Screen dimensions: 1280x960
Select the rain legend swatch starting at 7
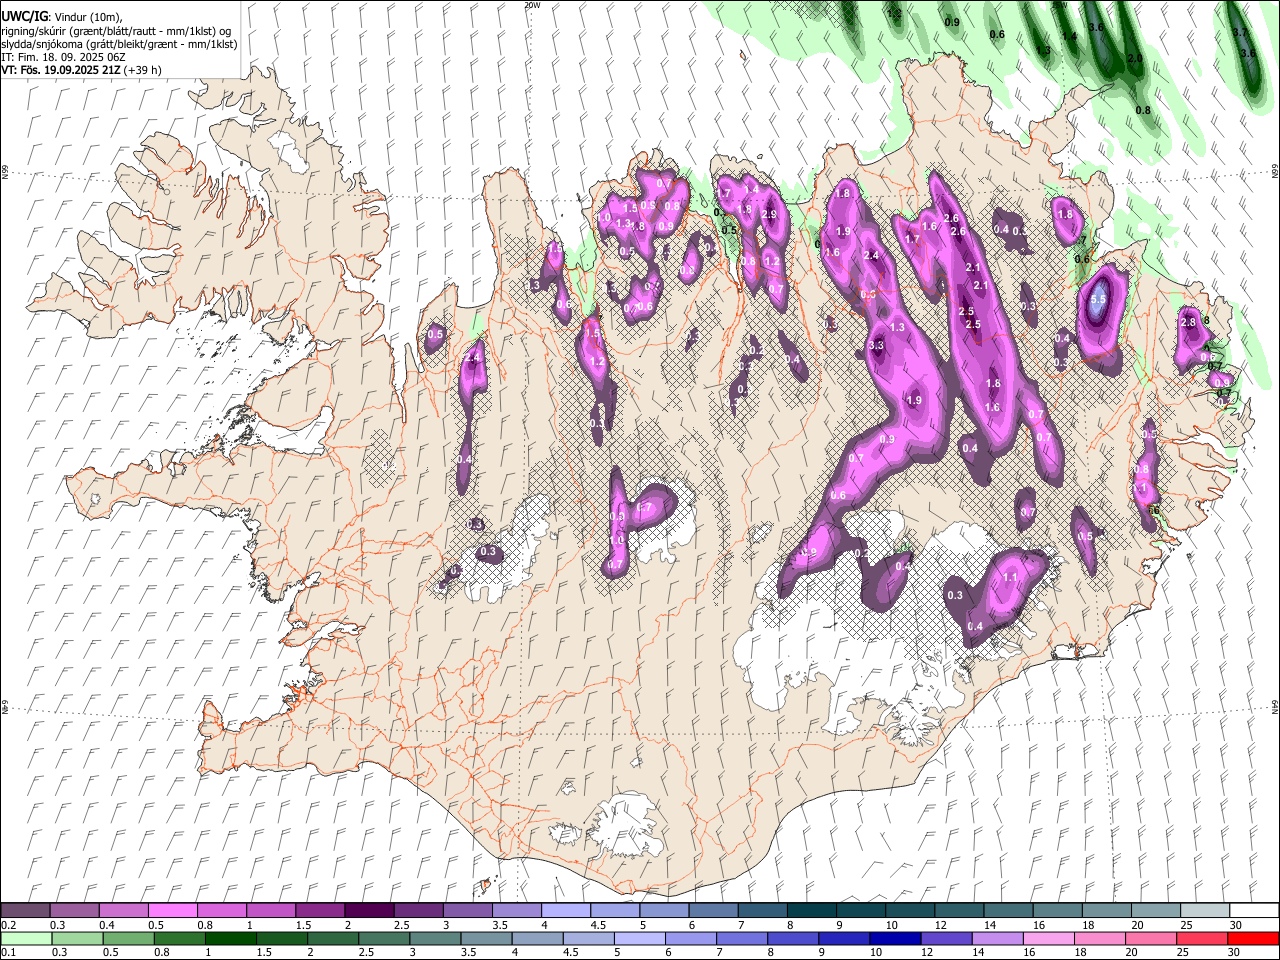pyautogui.click(x=741, y=938)
